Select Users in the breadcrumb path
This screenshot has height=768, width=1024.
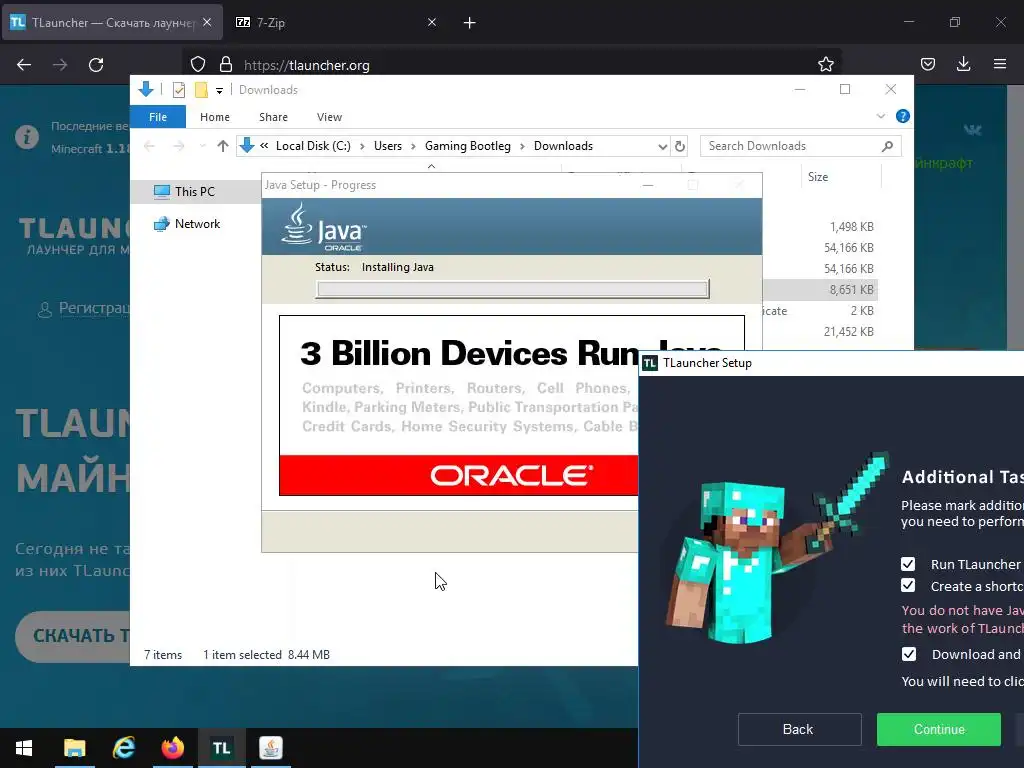388,146
